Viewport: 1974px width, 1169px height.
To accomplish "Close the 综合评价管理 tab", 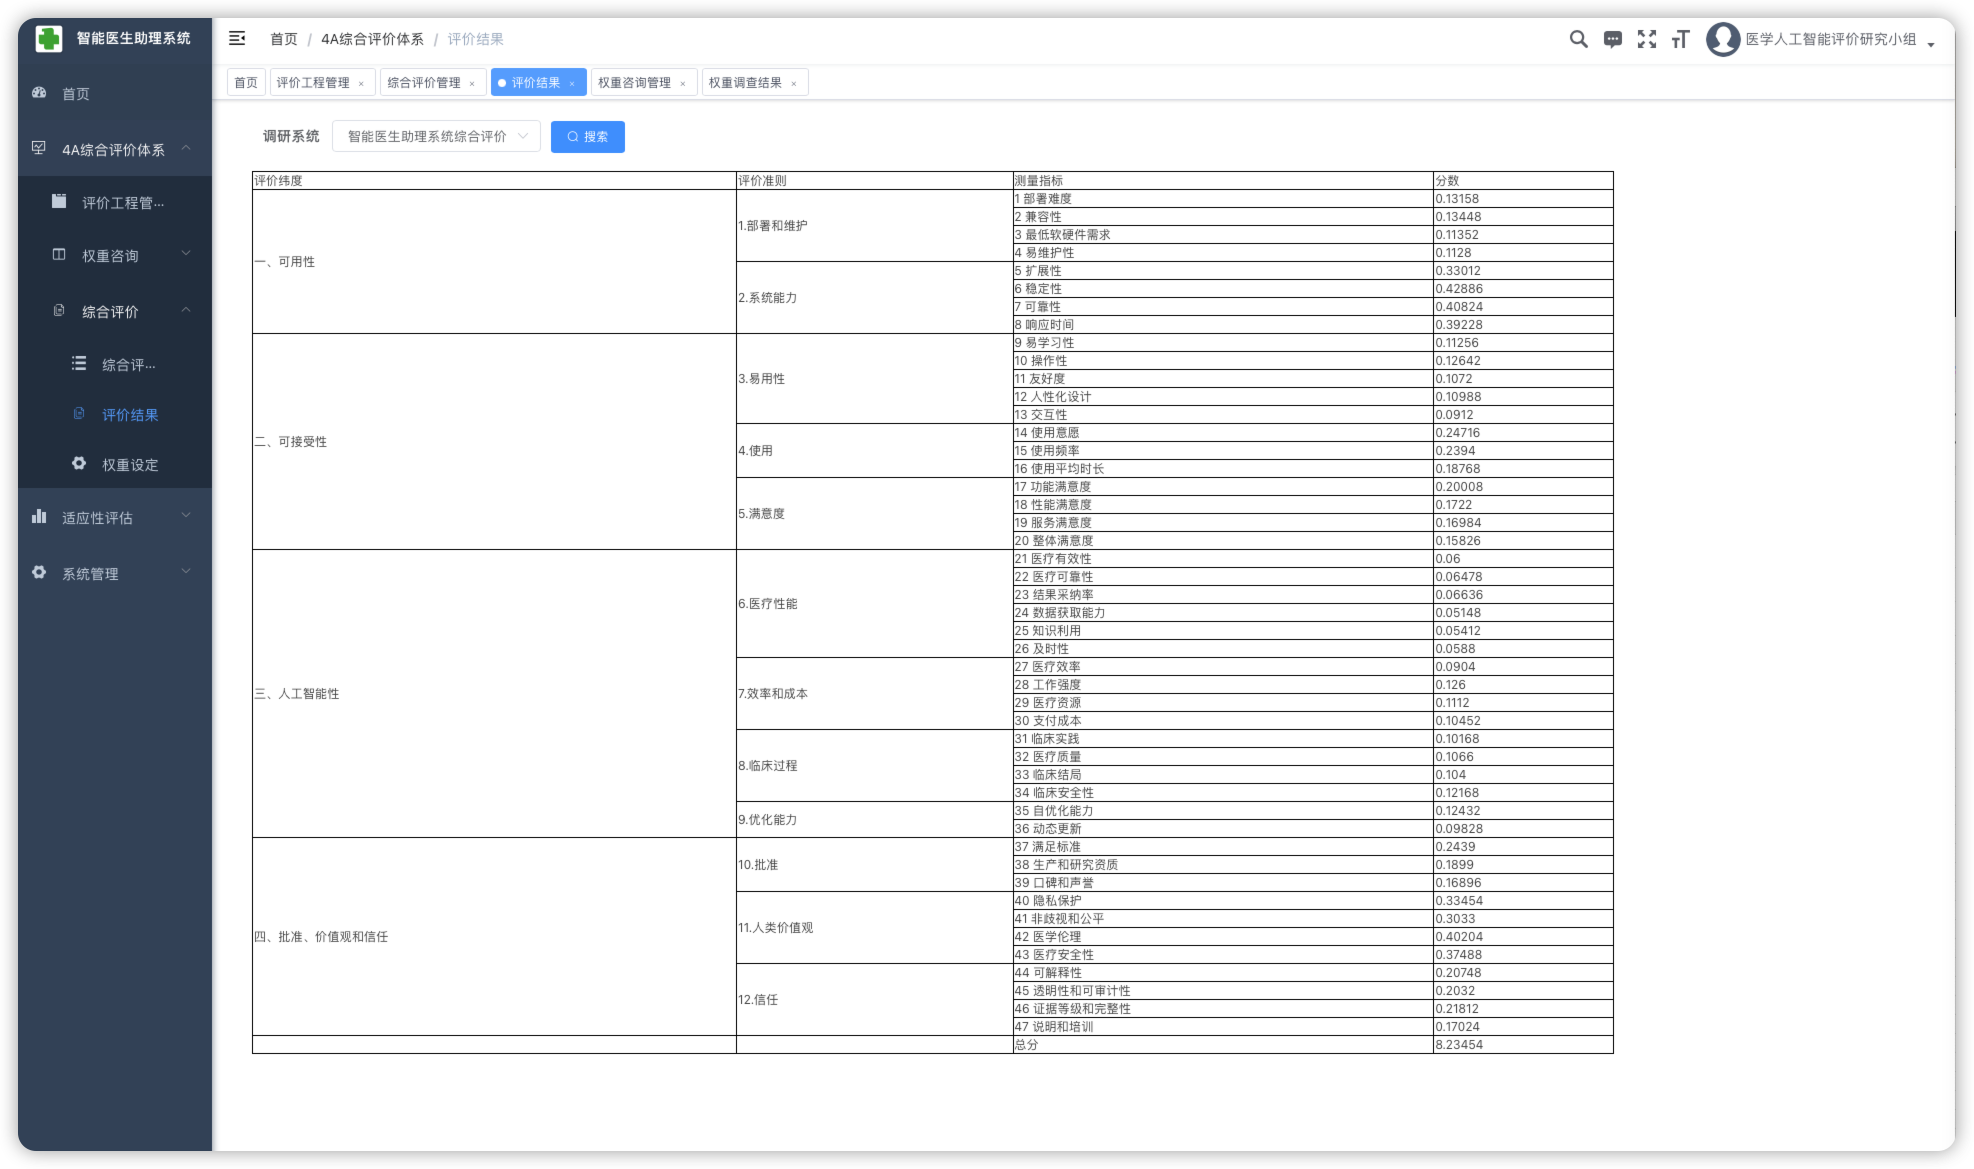I will coord(472,83).
